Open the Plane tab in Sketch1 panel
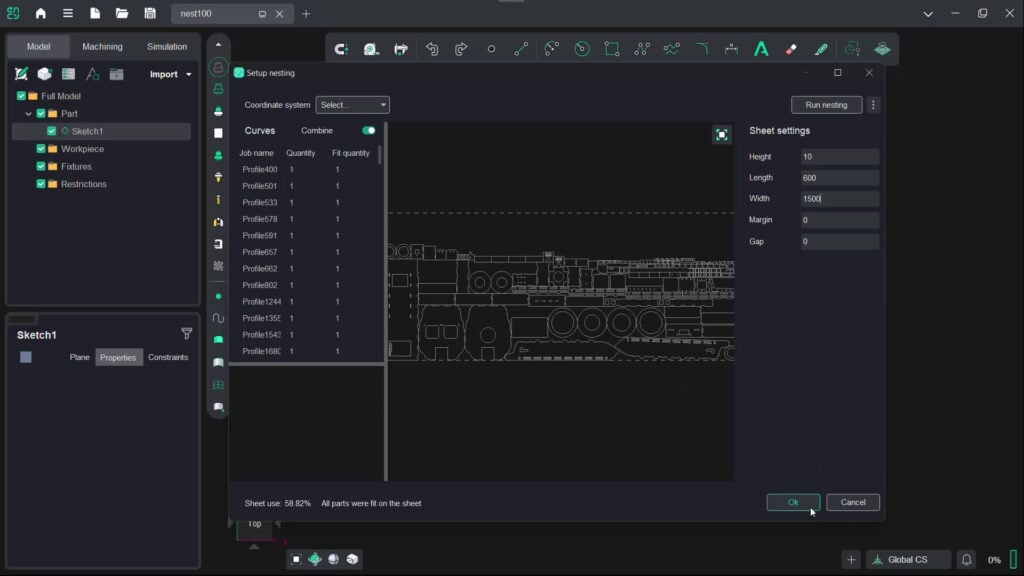 (80, 357)
